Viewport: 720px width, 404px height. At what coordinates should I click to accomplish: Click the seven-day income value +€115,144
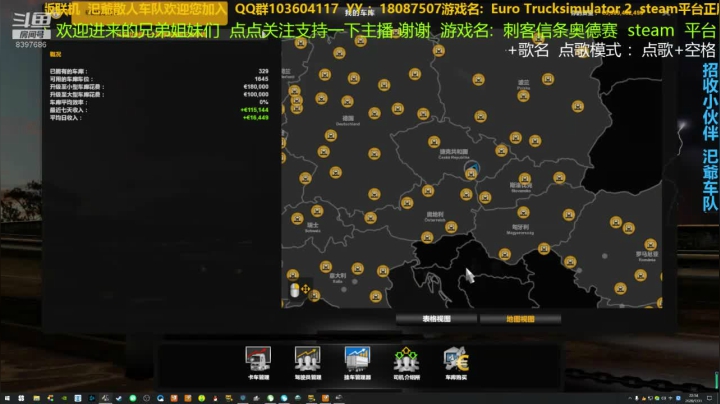(x=254, y=110)
